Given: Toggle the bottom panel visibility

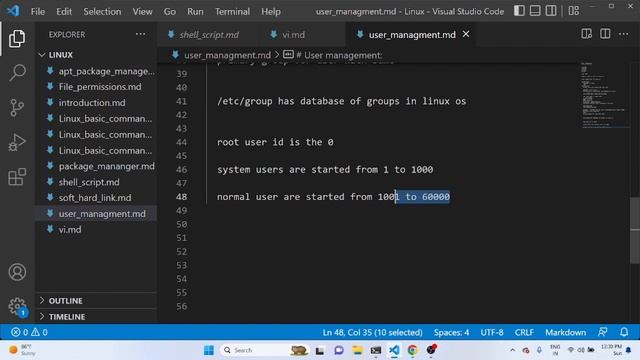Looking at the screenshot, I should (x=535, y=11).
